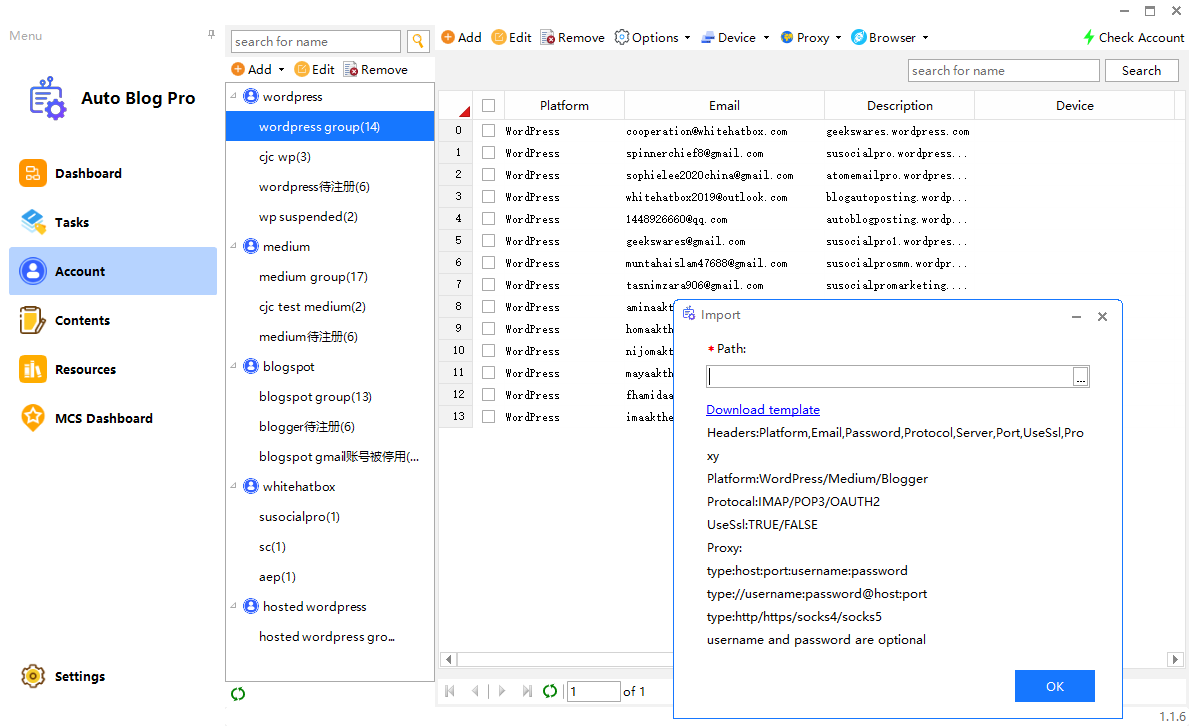Viewport: 1190px width, 728px height.
Task: Check the whitehatbox2019@outlook.com row
Action: pyautogui.click(x=489, y=197)
